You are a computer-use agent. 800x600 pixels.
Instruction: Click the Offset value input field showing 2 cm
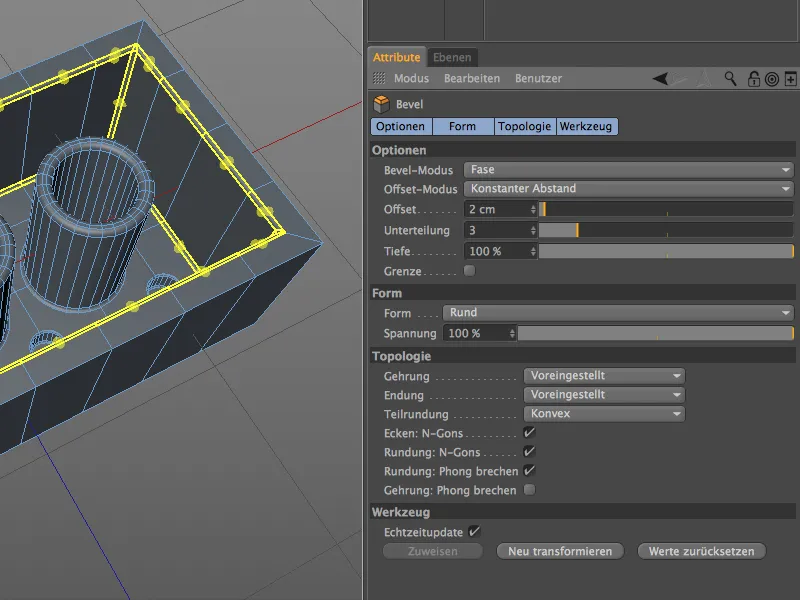(x=490, y=209)
